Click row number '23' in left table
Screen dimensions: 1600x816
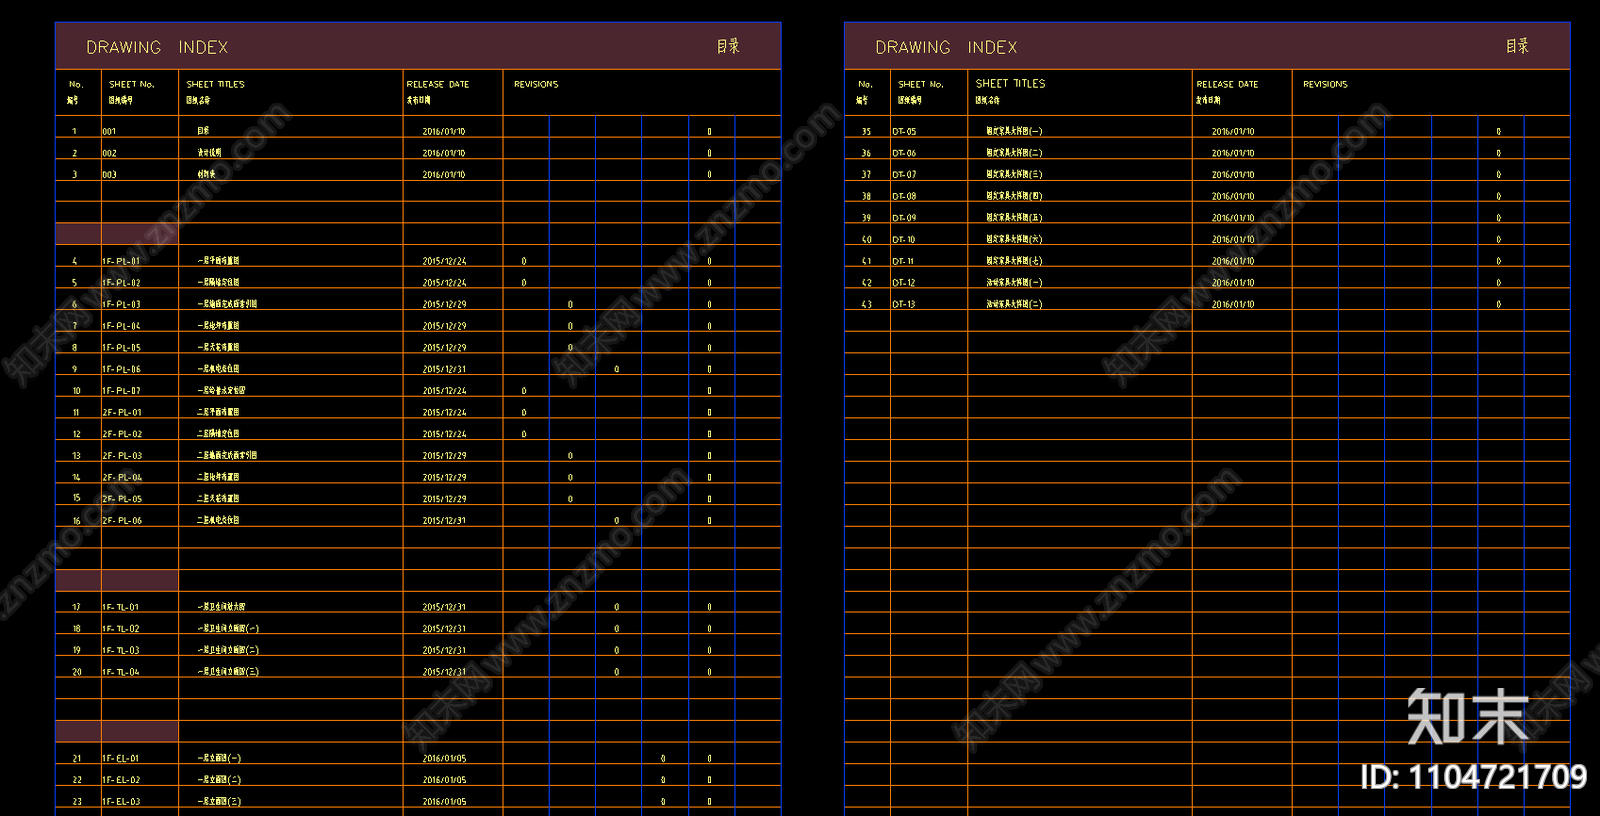(76, 802)
